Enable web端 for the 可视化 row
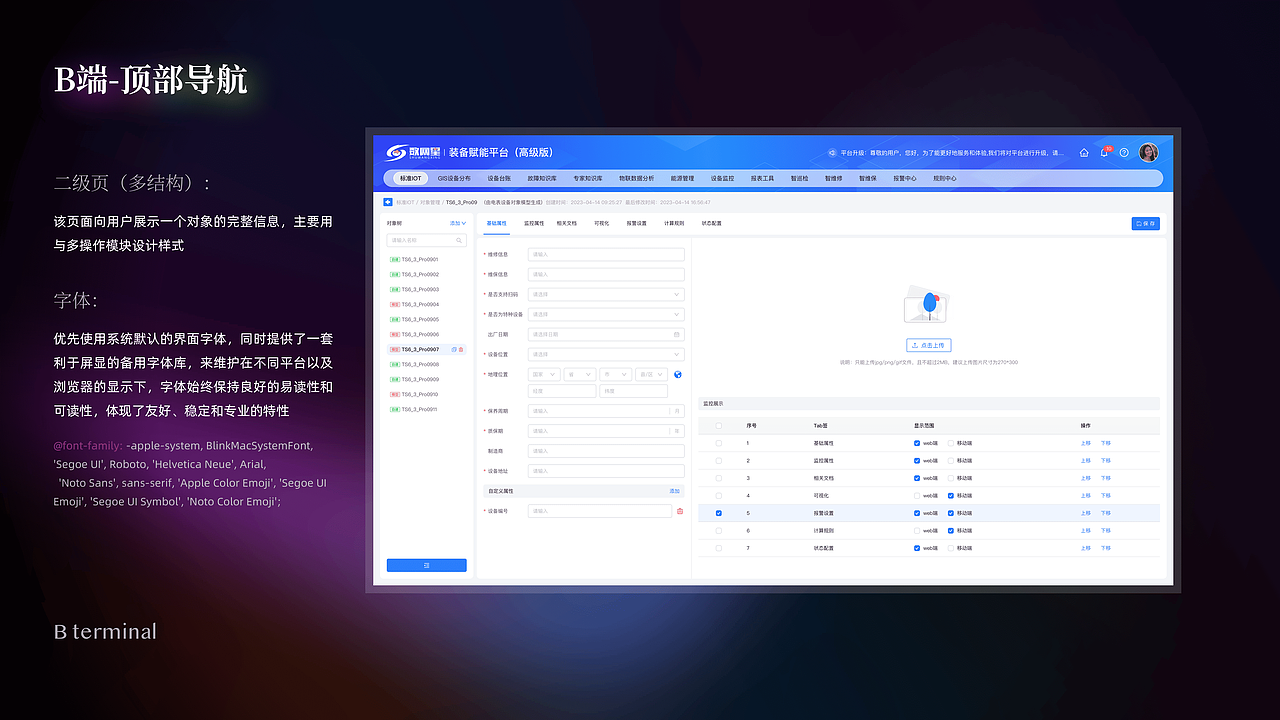This screenshot has width=1280, height=720. [x=917, y=494]
